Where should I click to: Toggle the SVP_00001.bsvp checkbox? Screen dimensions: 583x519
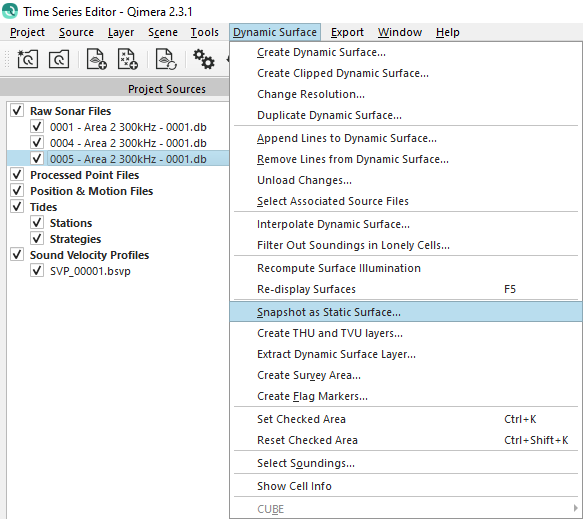click(37, 271)
